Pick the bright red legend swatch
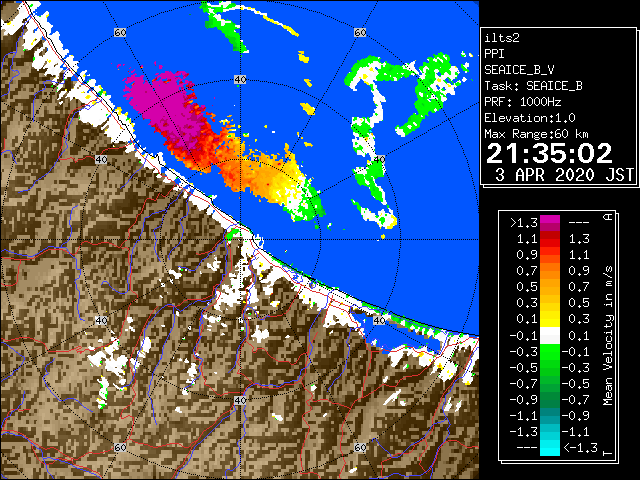The width and height of the screenshot is (640, 480). pos(550,243)
